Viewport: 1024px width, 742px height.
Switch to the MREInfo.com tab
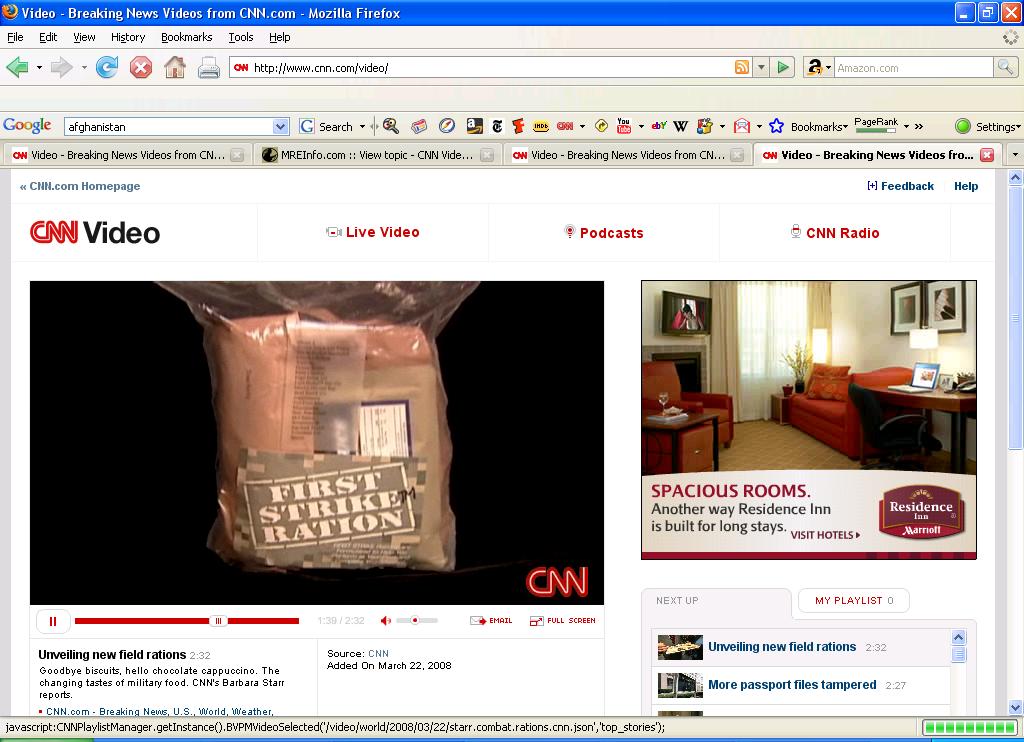[x=368, y=155]
